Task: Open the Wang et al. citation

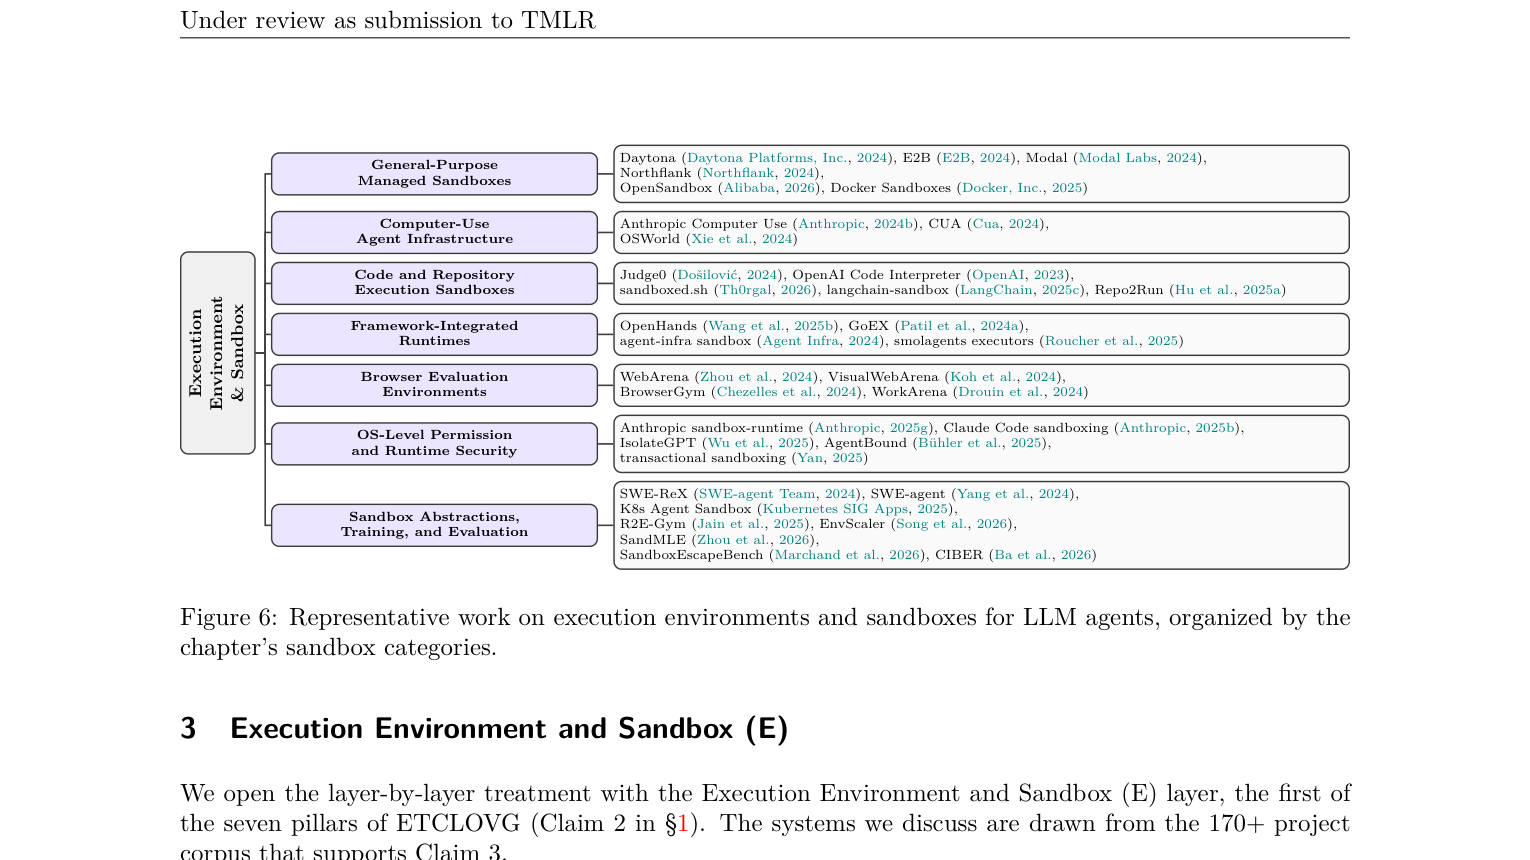Action: click(772, 326)
